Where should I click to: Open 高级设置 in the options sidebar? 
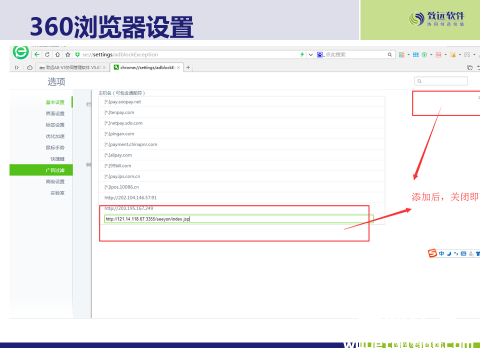click(x=55, y=182)
